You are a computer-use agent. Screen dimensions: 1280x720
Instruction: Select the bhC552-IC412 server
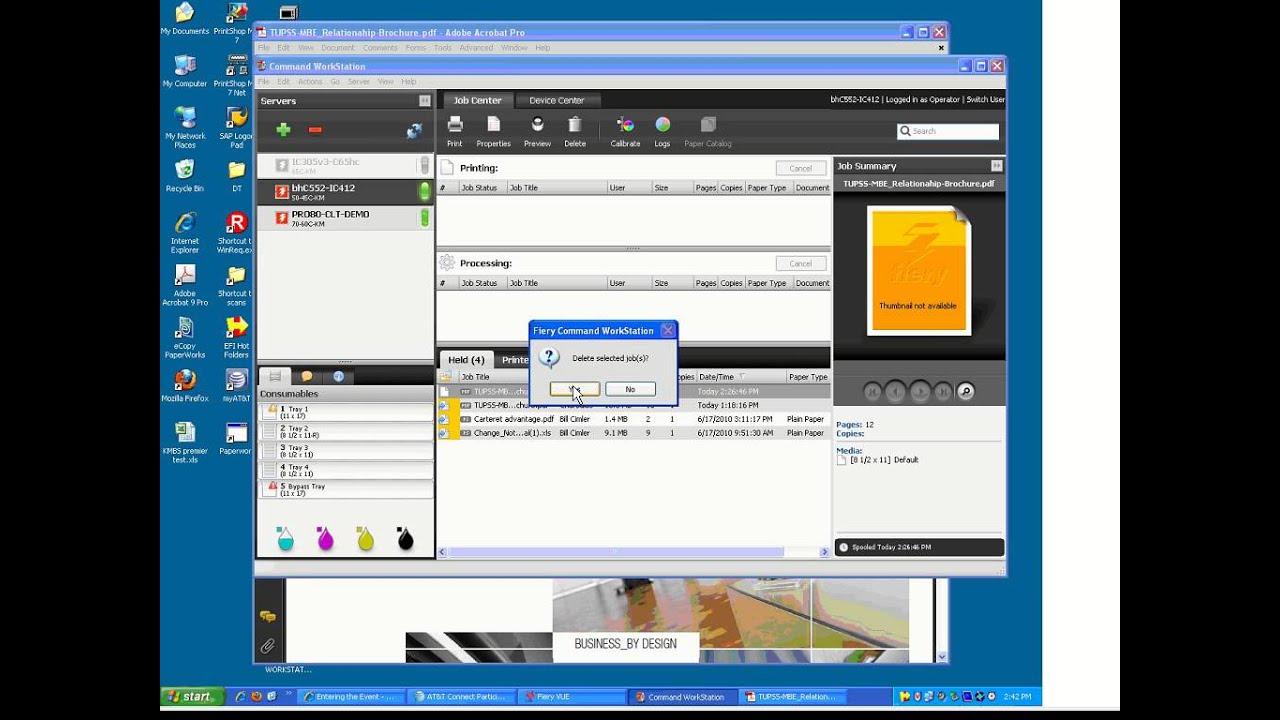click(x=345, y=191)
